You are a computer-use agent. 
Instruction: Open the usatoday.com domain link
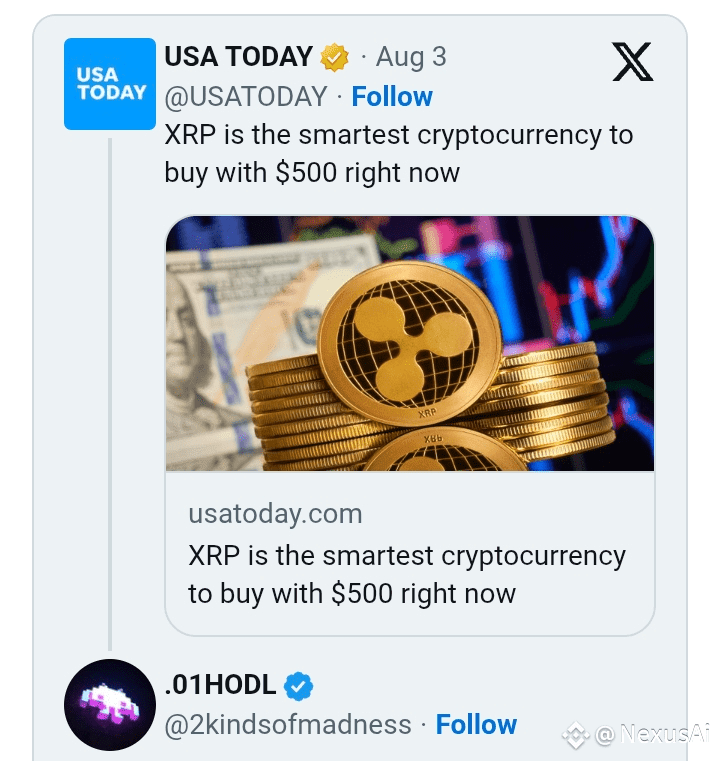[275, 513]
